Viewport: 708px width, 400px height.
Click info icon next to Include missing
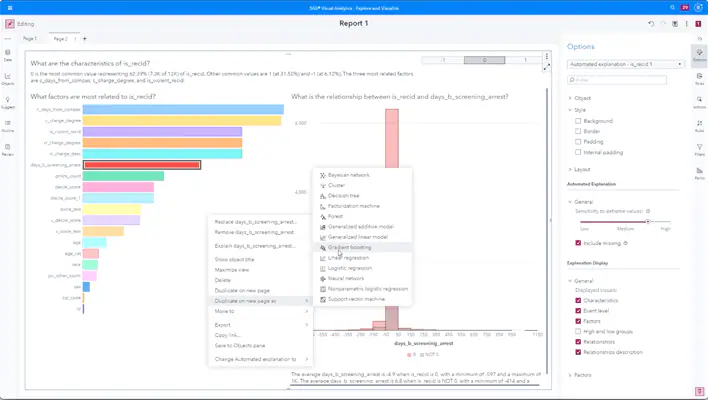625,243
